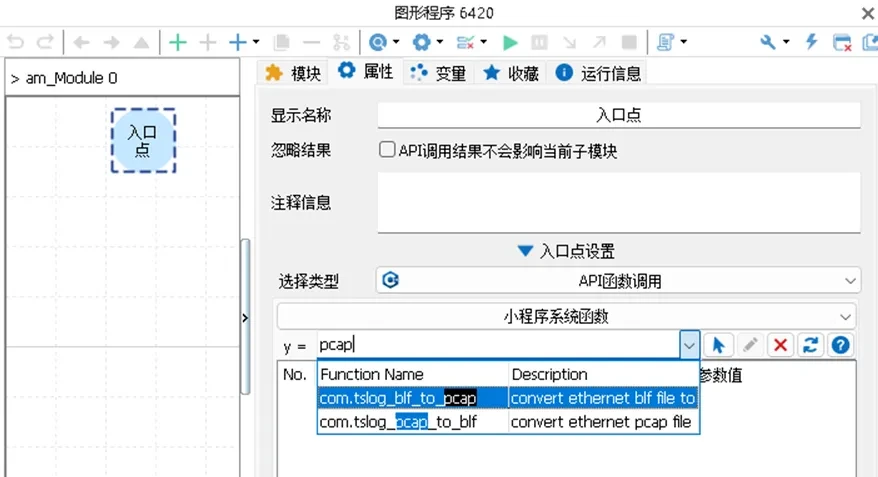
Task: Open the 选择类型 API函数调用 dropdown
Action: click(x=618, y=281)
